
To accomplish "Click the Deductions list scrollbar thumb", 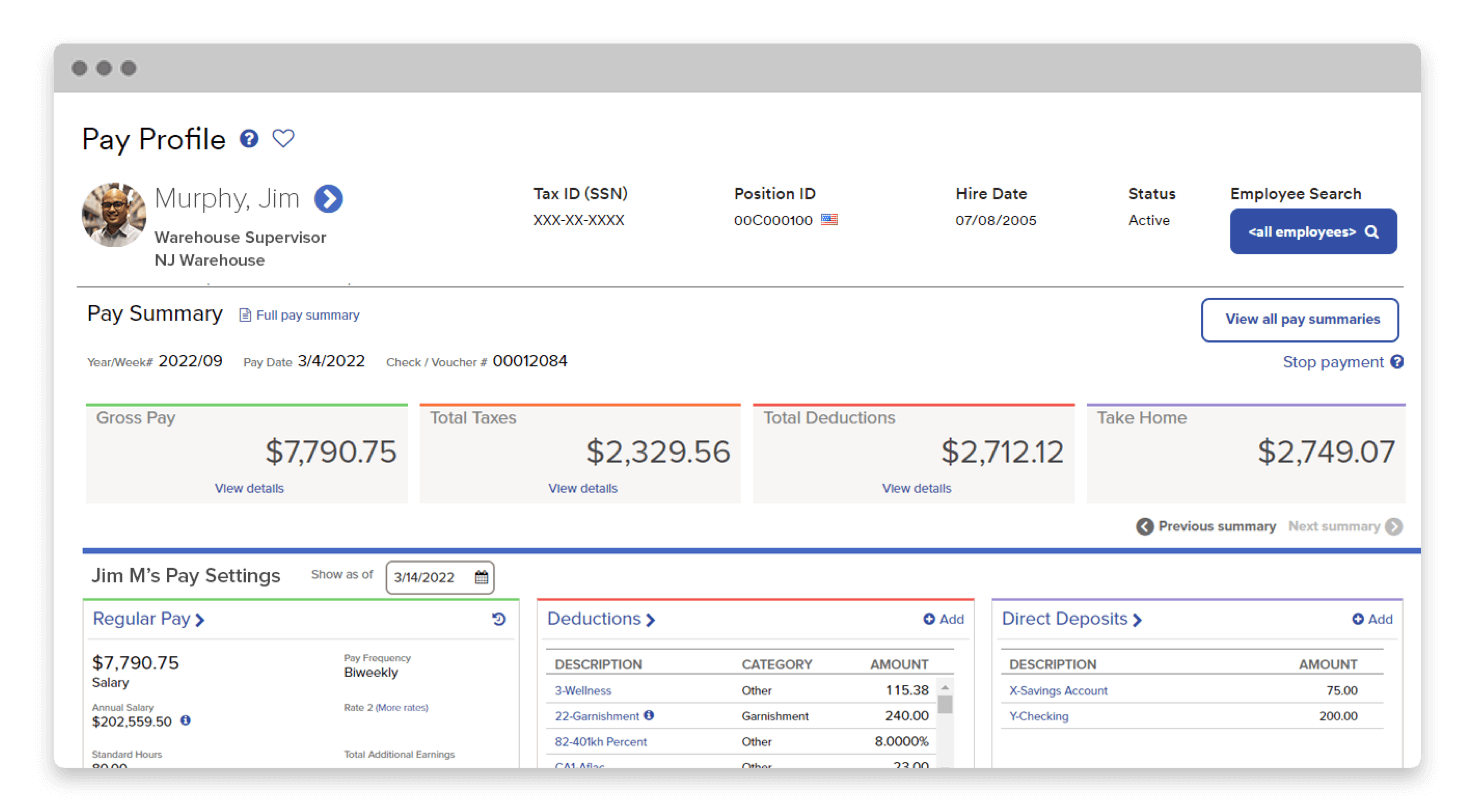I will tap(945, 704).
